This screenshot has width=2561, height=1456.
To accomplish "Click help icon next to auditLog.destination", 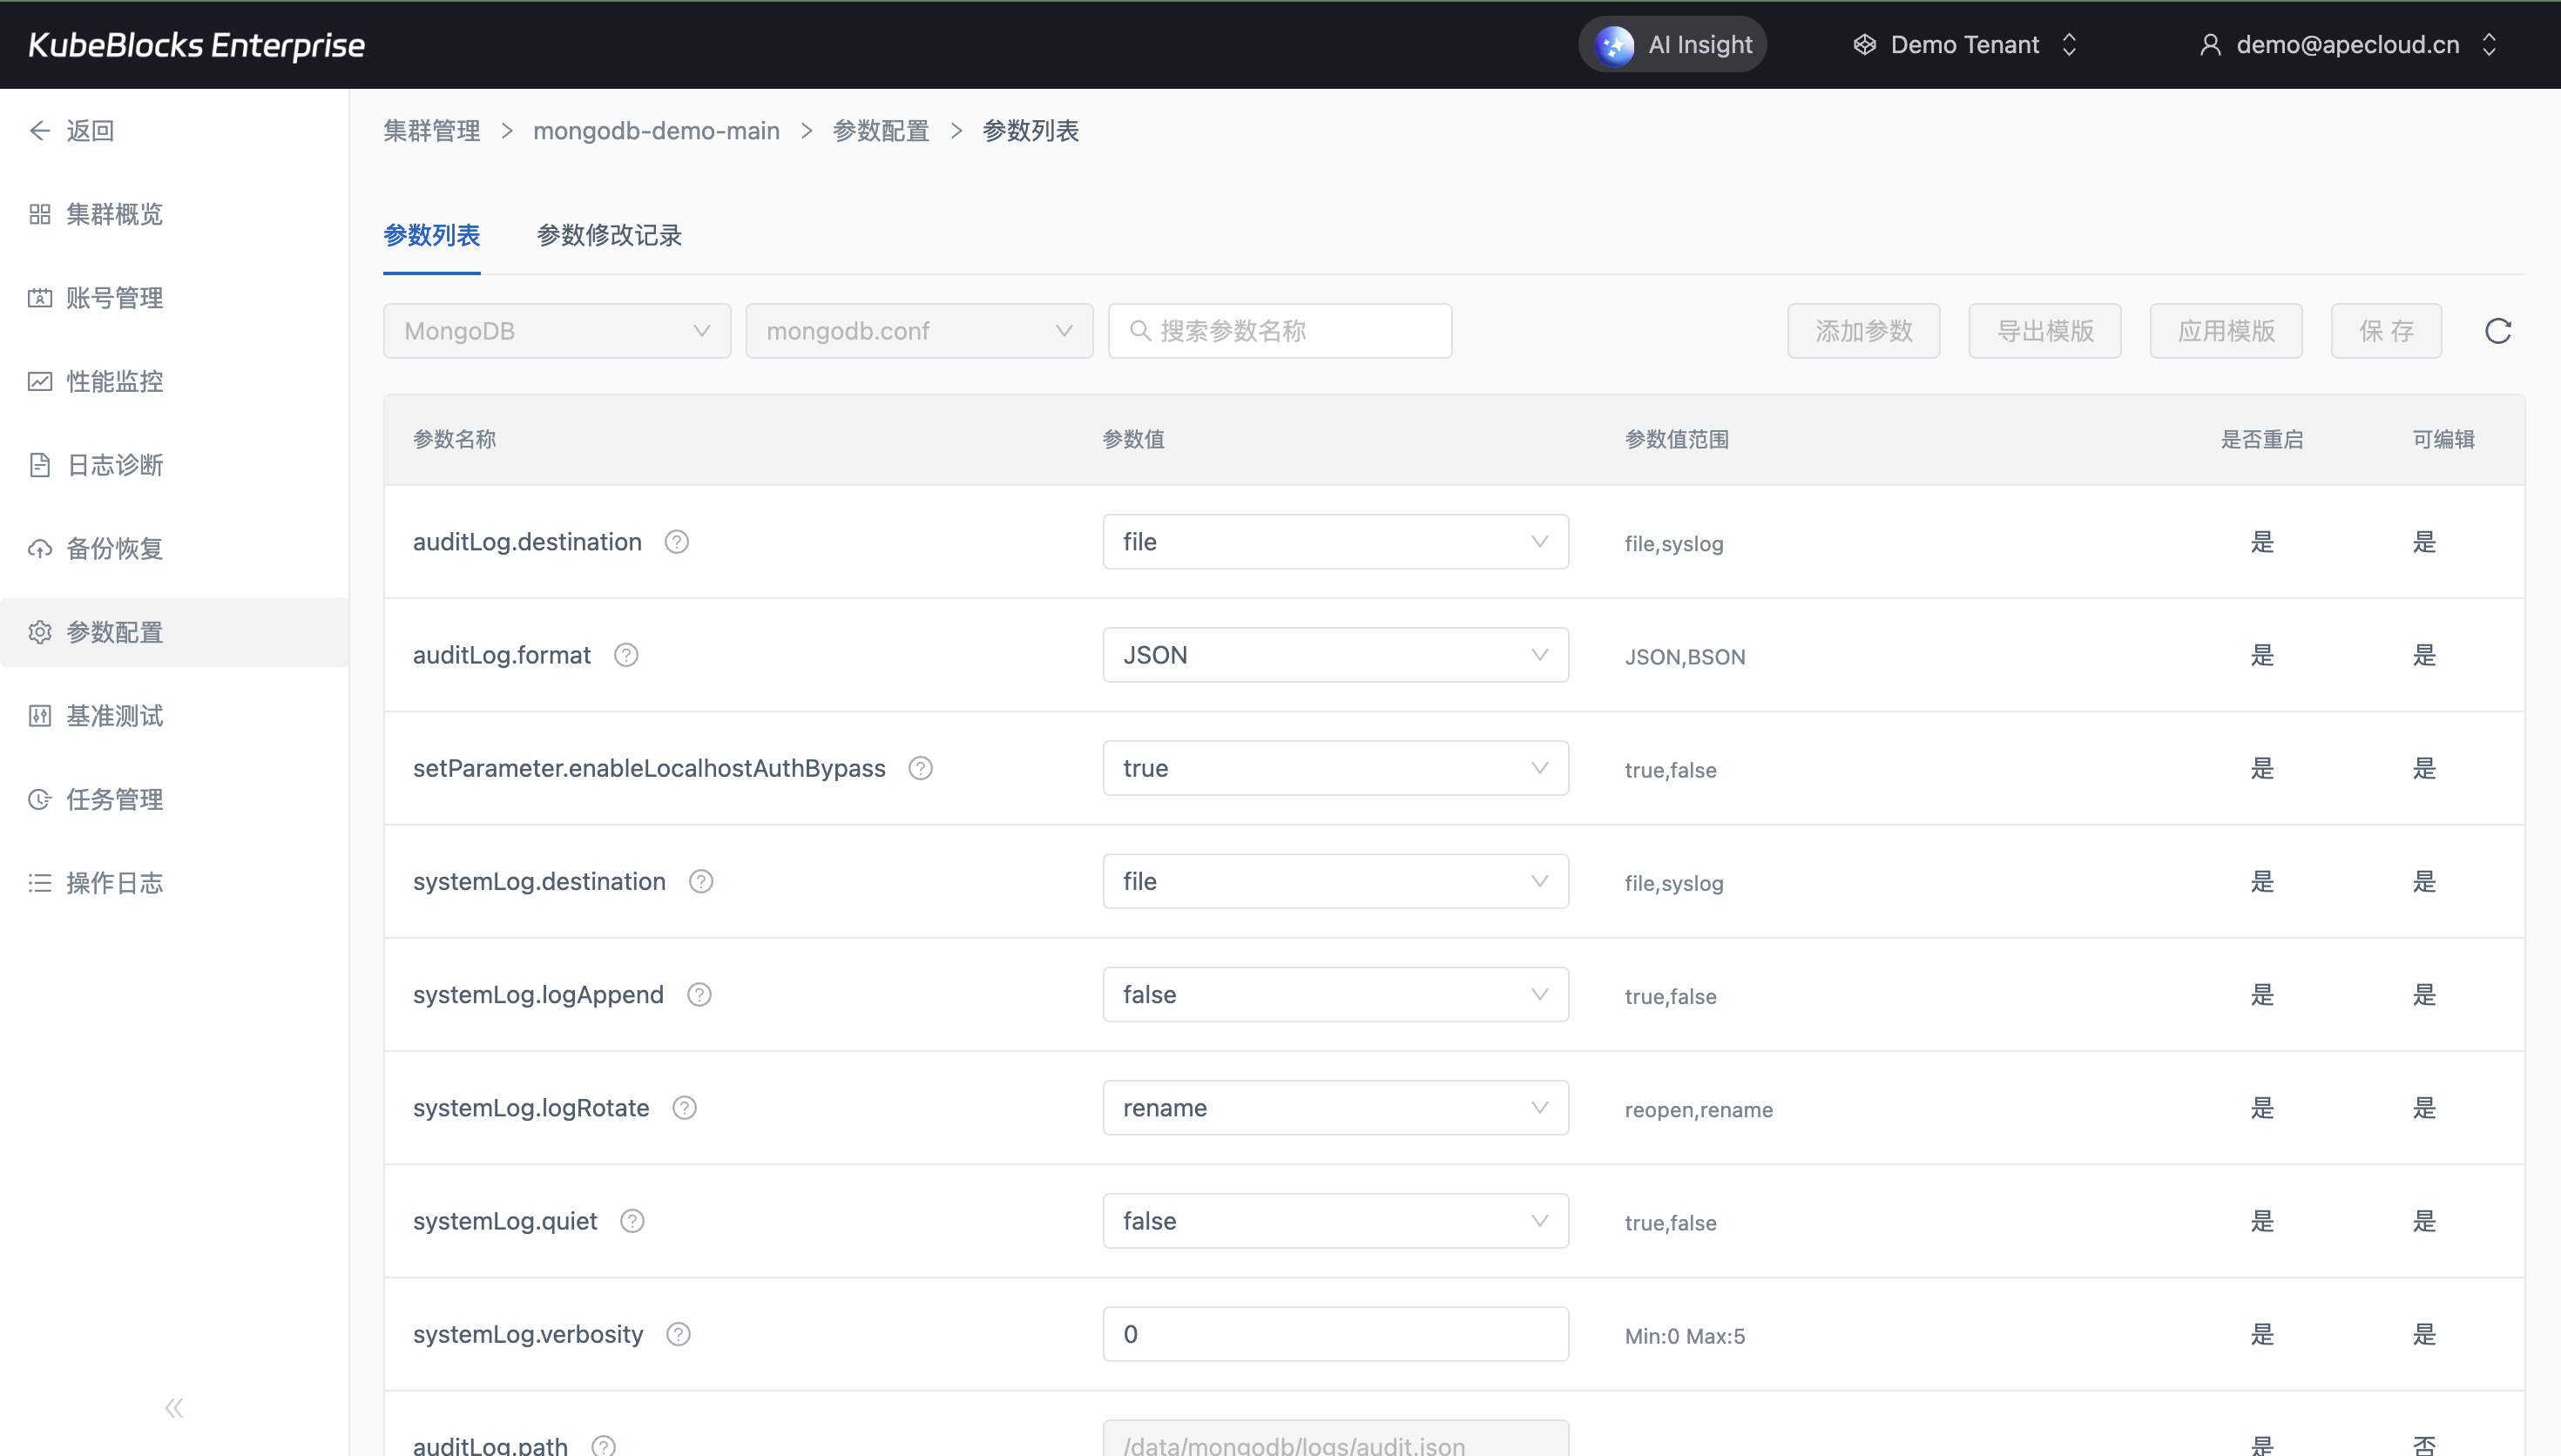I will (677, 542).
